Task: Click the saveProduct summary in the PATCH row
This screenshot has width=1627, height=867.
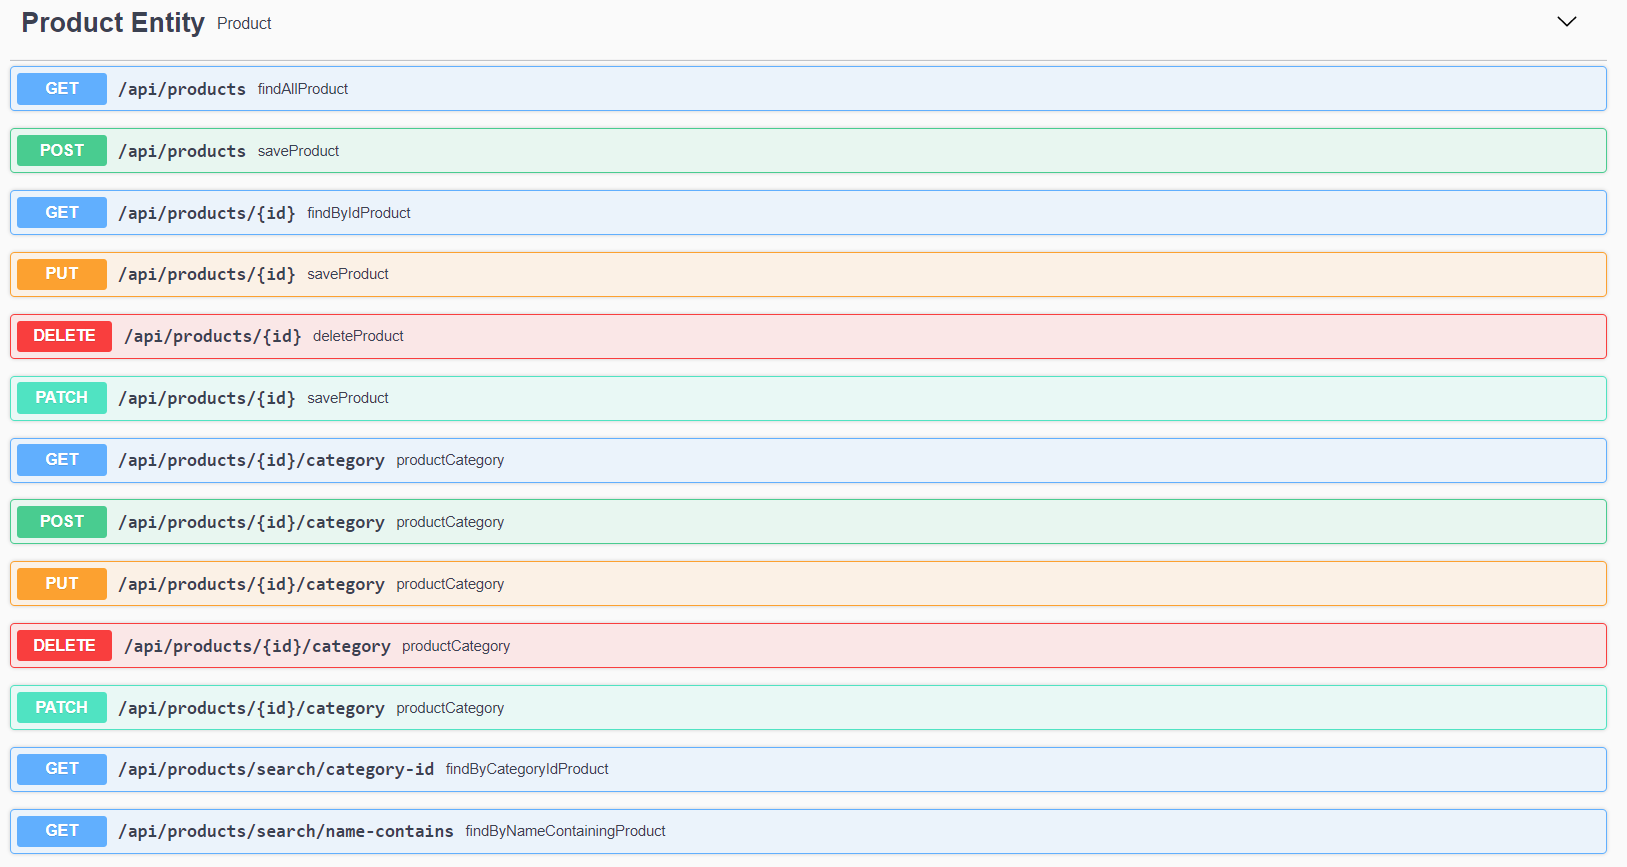Action: (348, 398)
